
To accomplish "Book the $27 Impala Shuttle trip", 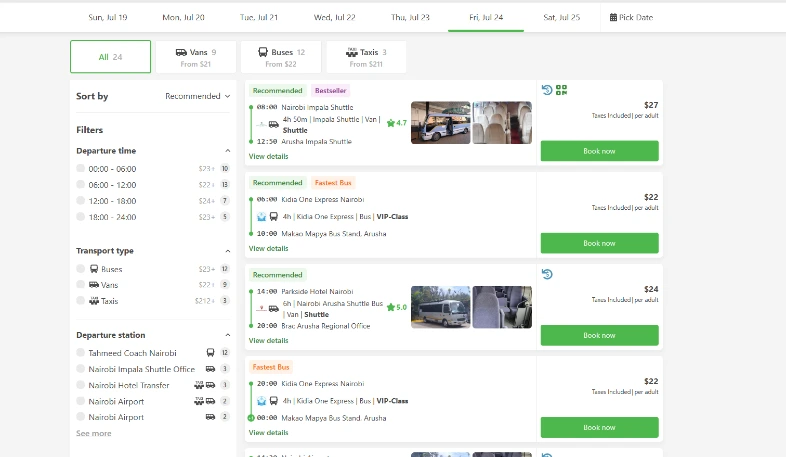I will [x=599, y=151].
